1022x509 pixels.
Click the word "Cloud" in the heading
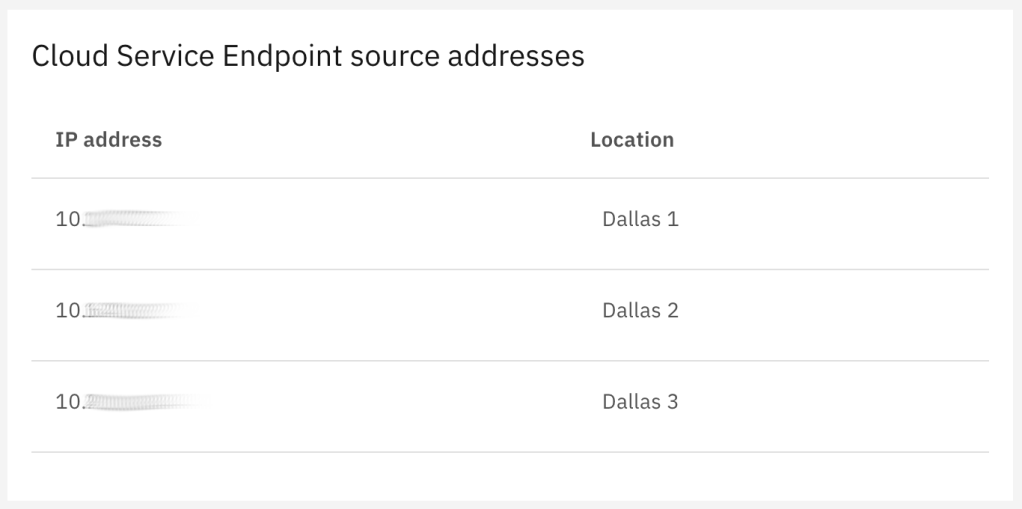[x=68, y=56]
